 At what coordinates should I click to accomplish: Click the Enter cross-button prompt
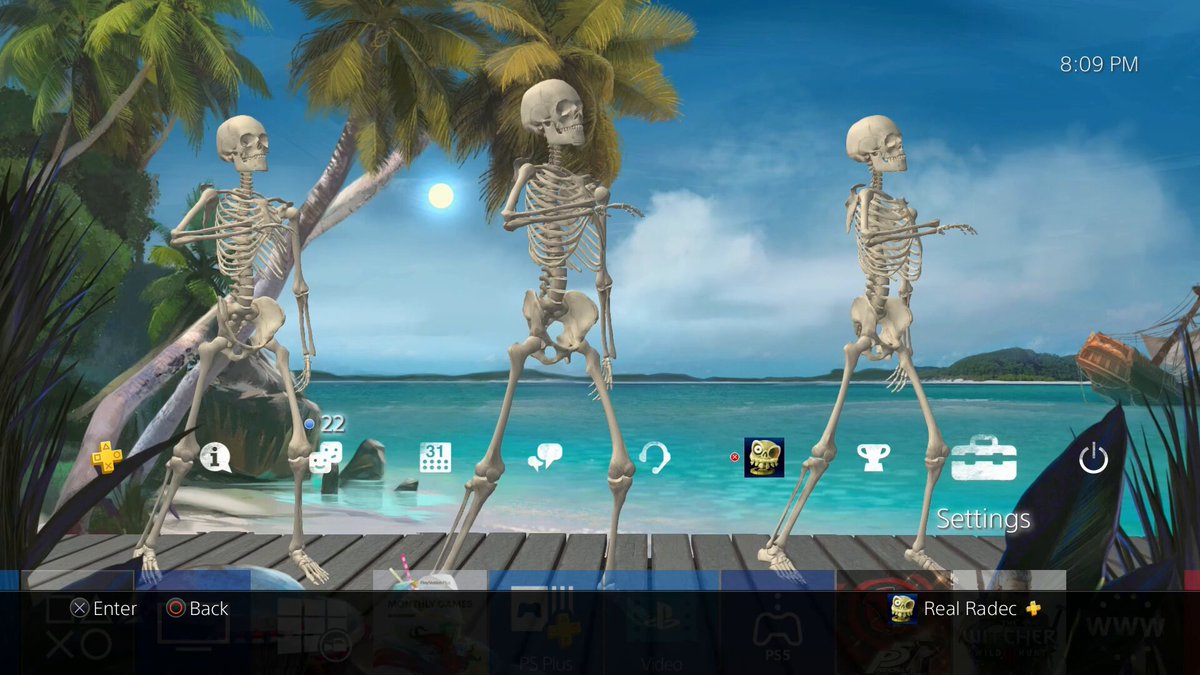click(103, 608)
